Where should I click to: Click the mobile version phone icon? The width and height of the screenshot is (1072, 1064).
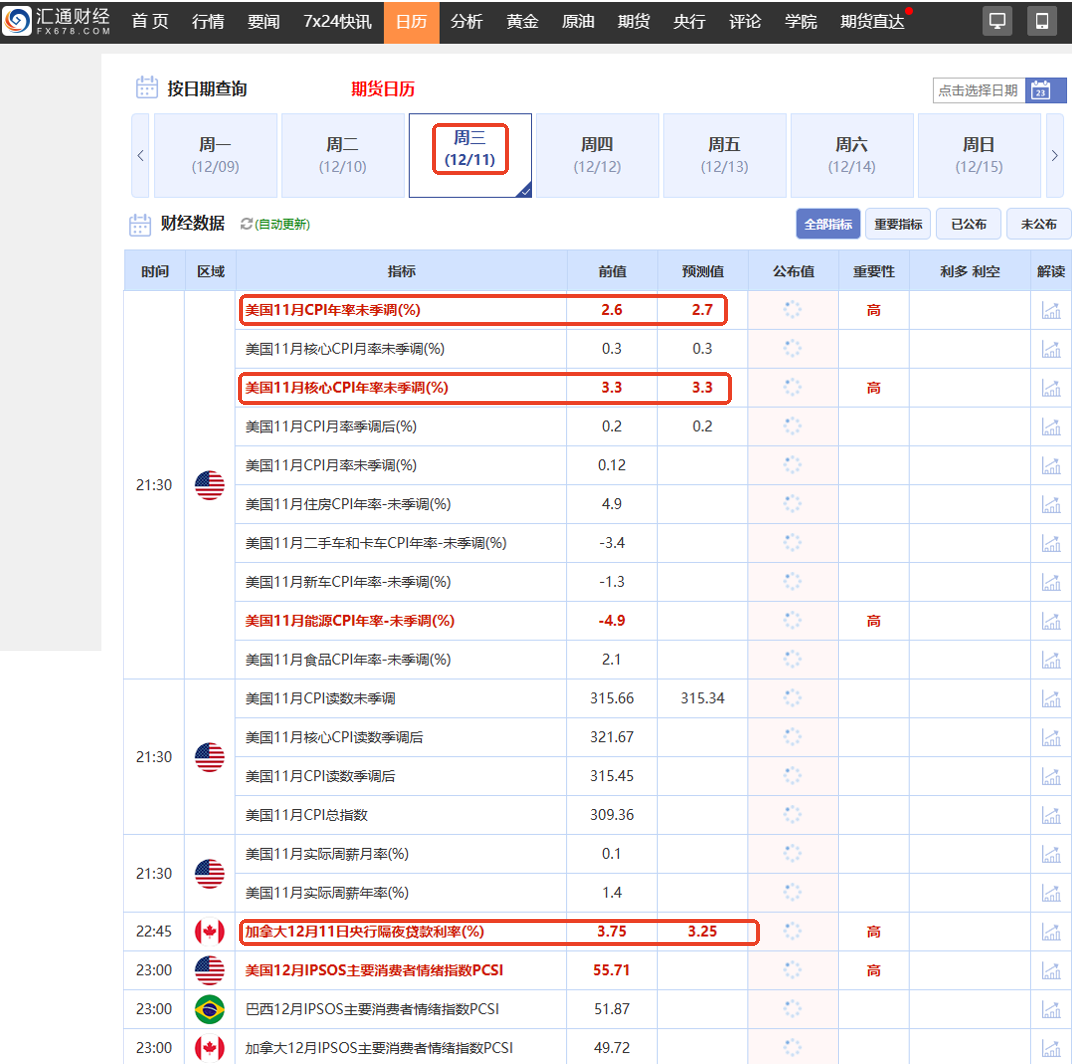(1042, 21)
